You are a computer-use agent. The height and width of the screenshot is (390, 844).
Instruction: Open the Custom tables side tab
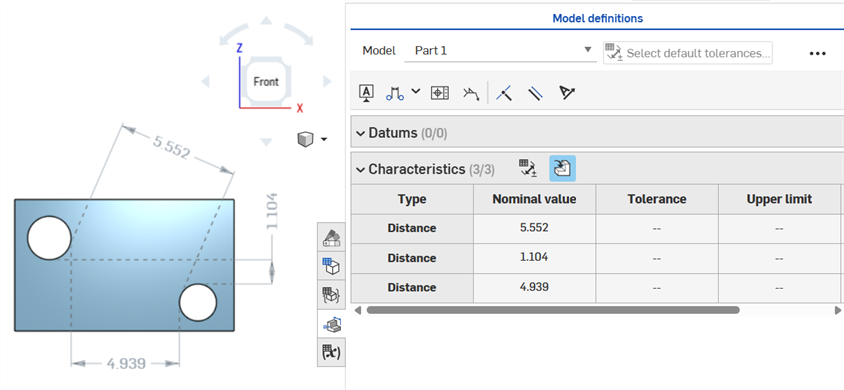(331, 295)
